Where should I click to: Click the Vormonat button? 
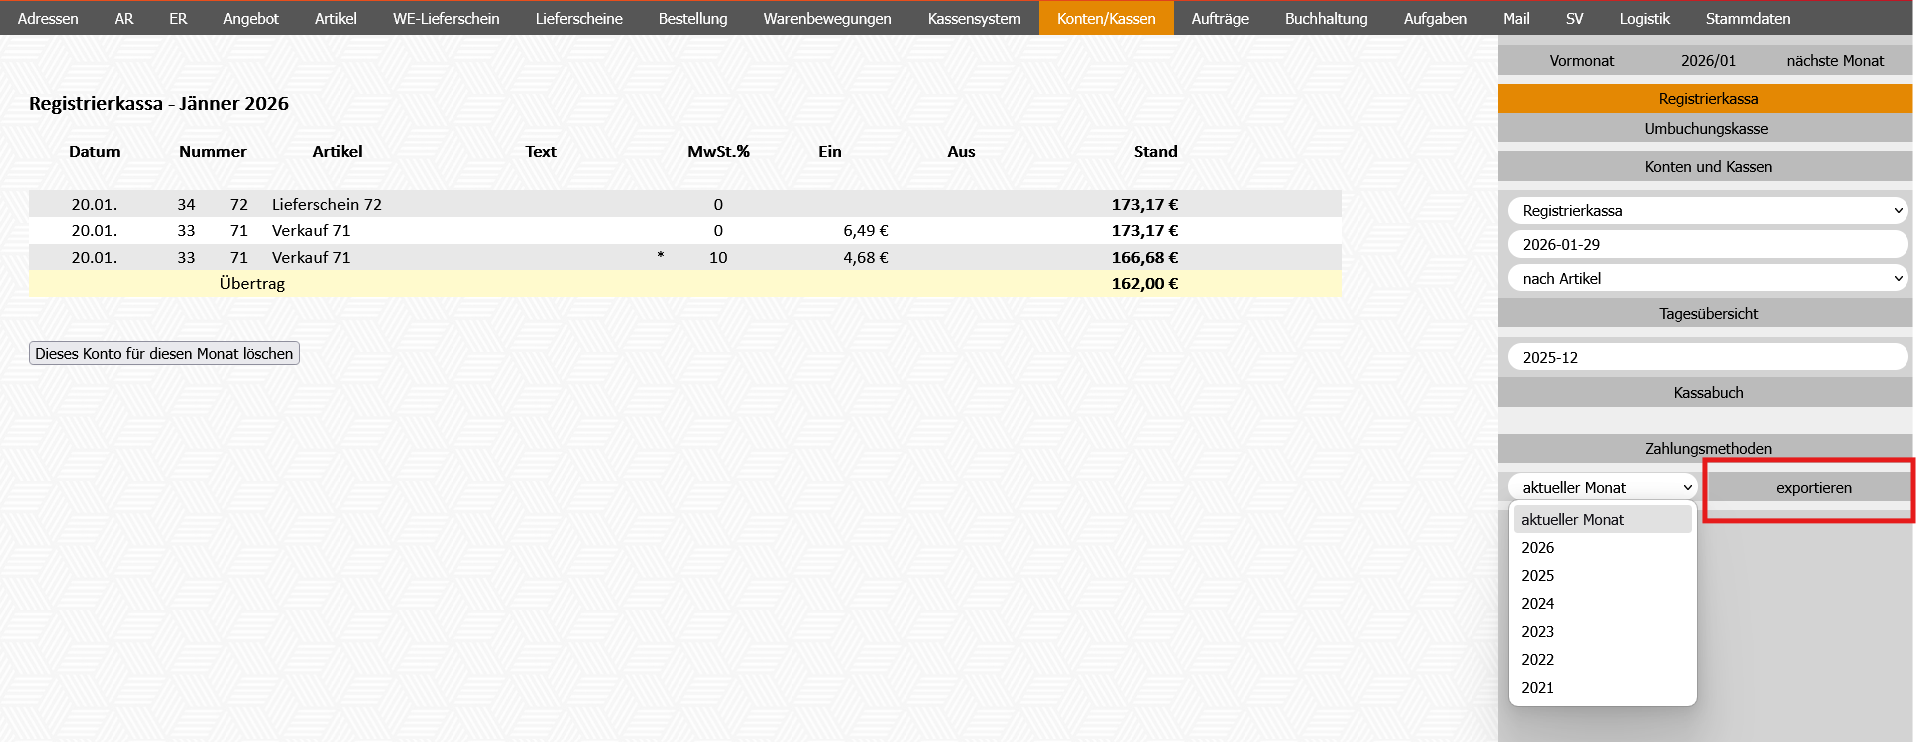[1581, 61]
